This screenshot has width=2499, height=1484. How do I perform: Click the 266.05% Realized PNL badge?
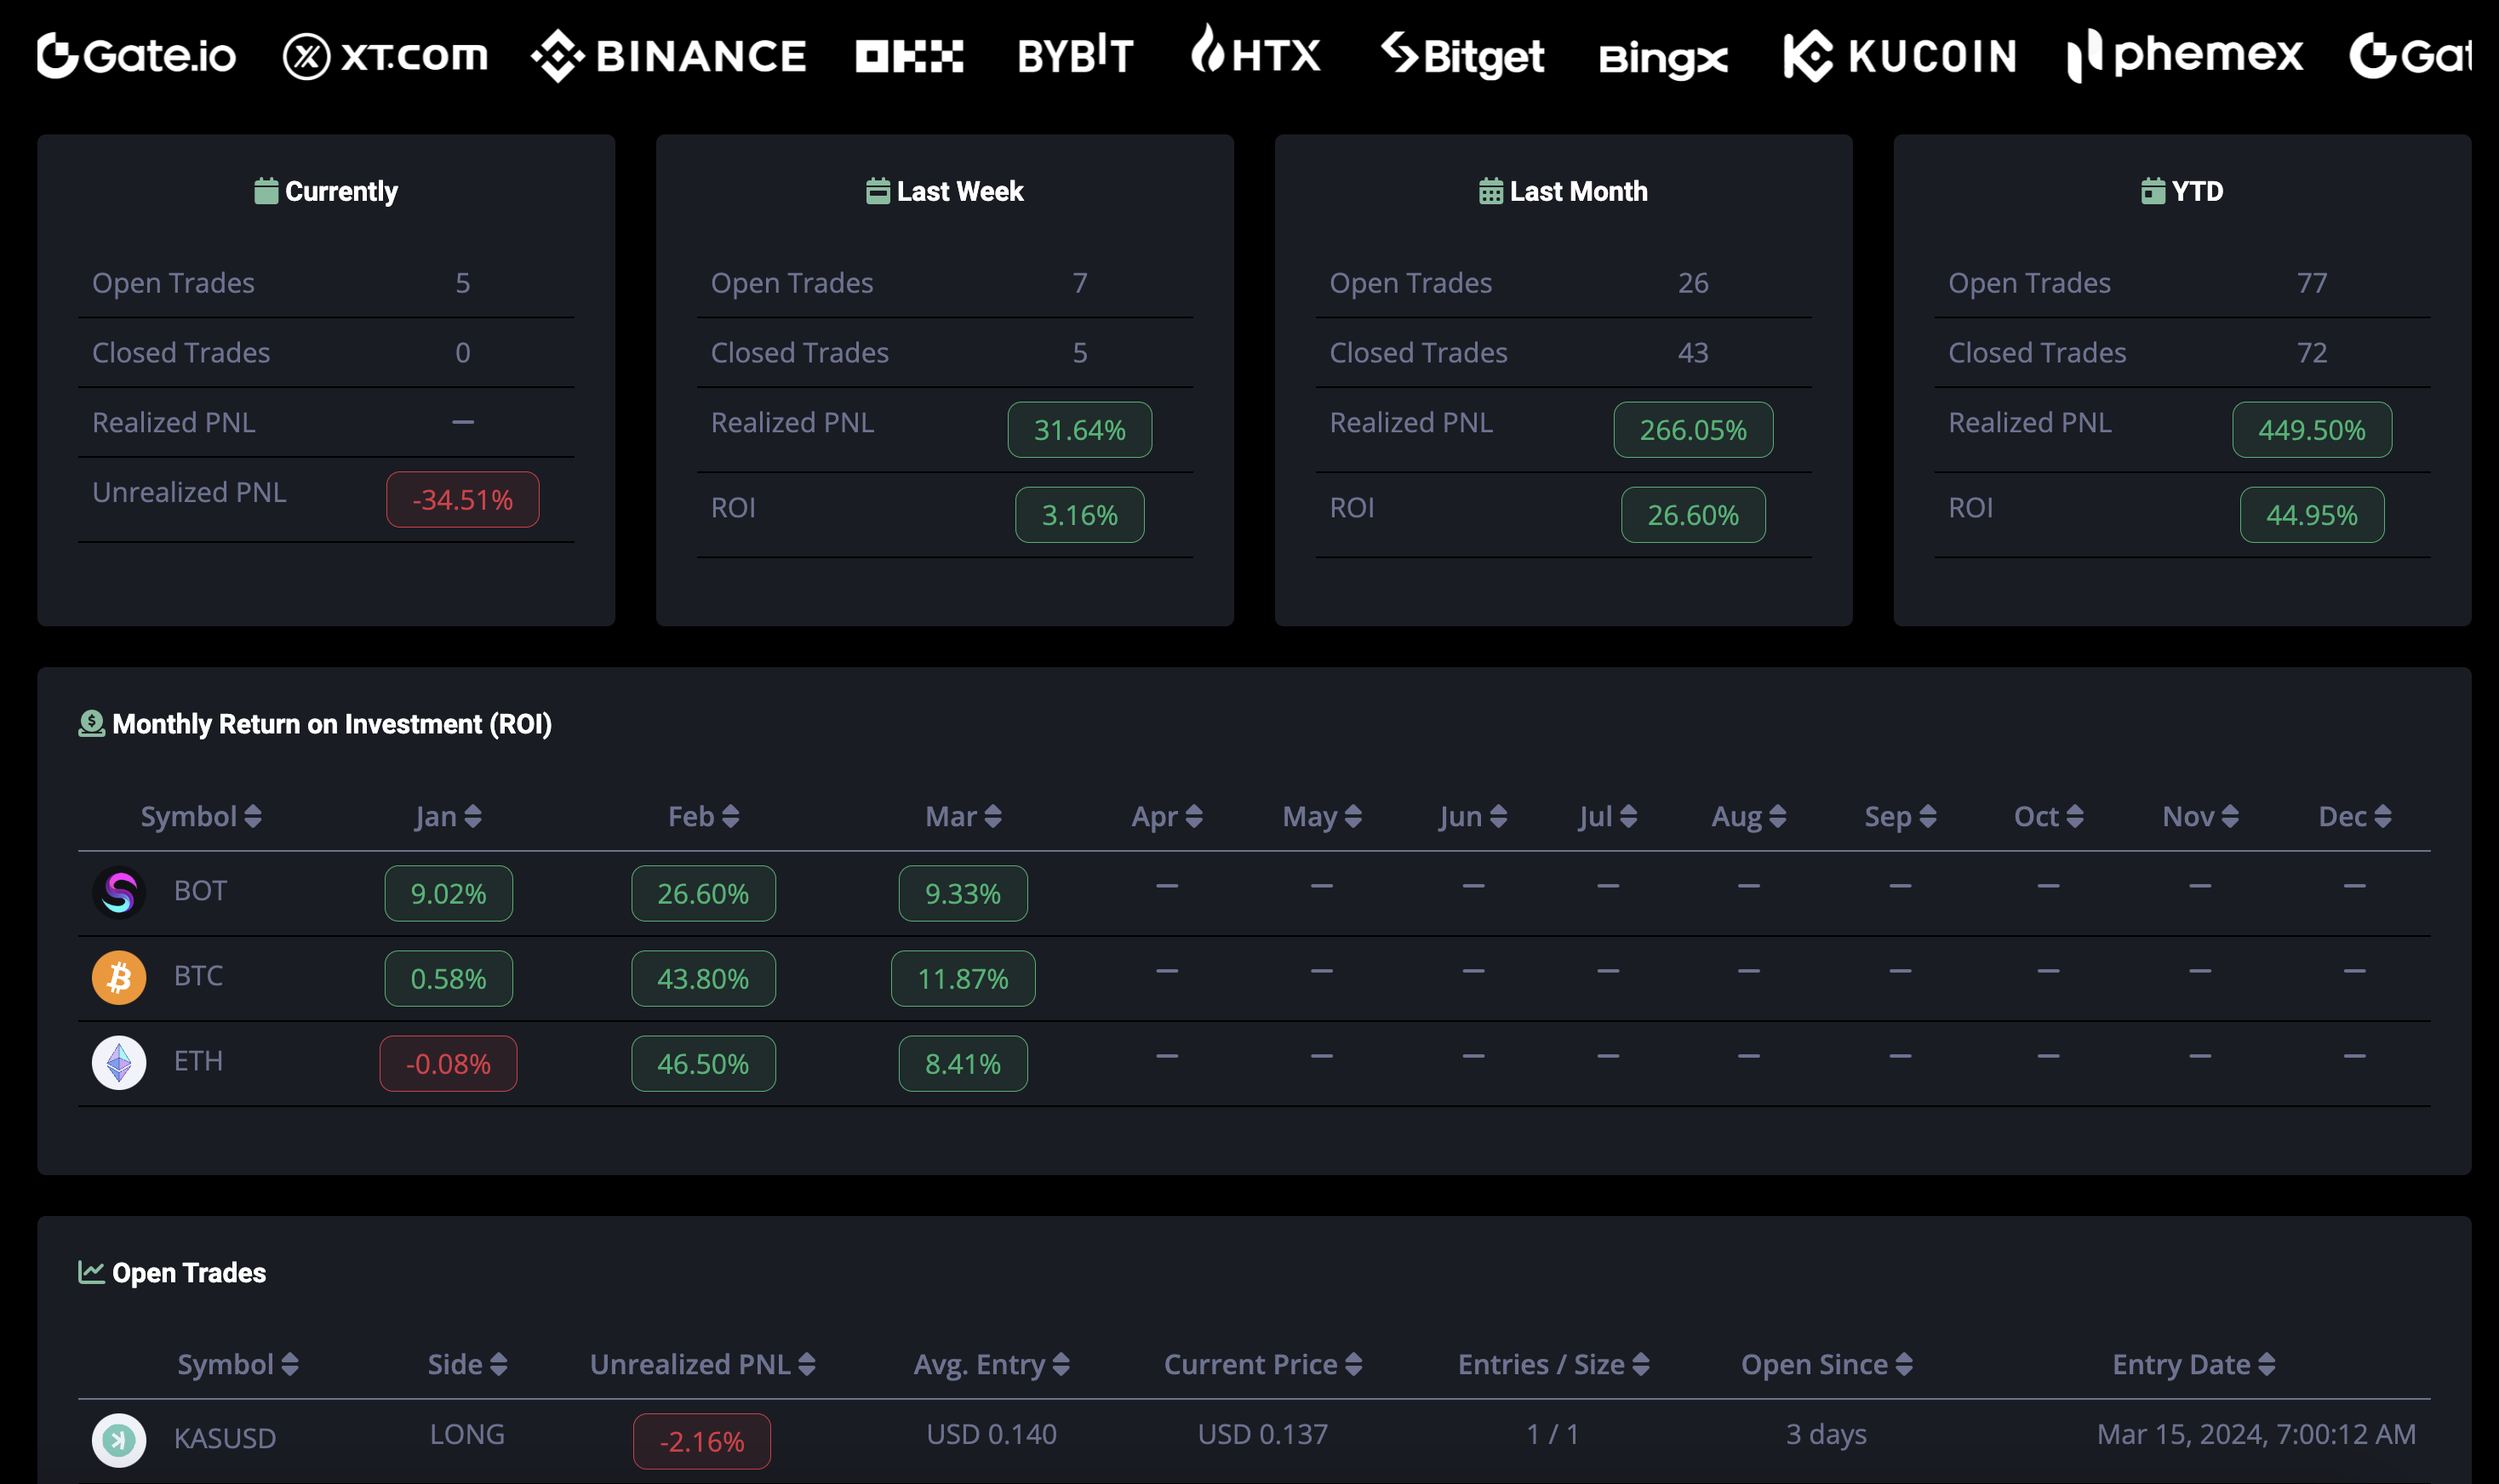pyautogui.click(x=1693, y=429)
